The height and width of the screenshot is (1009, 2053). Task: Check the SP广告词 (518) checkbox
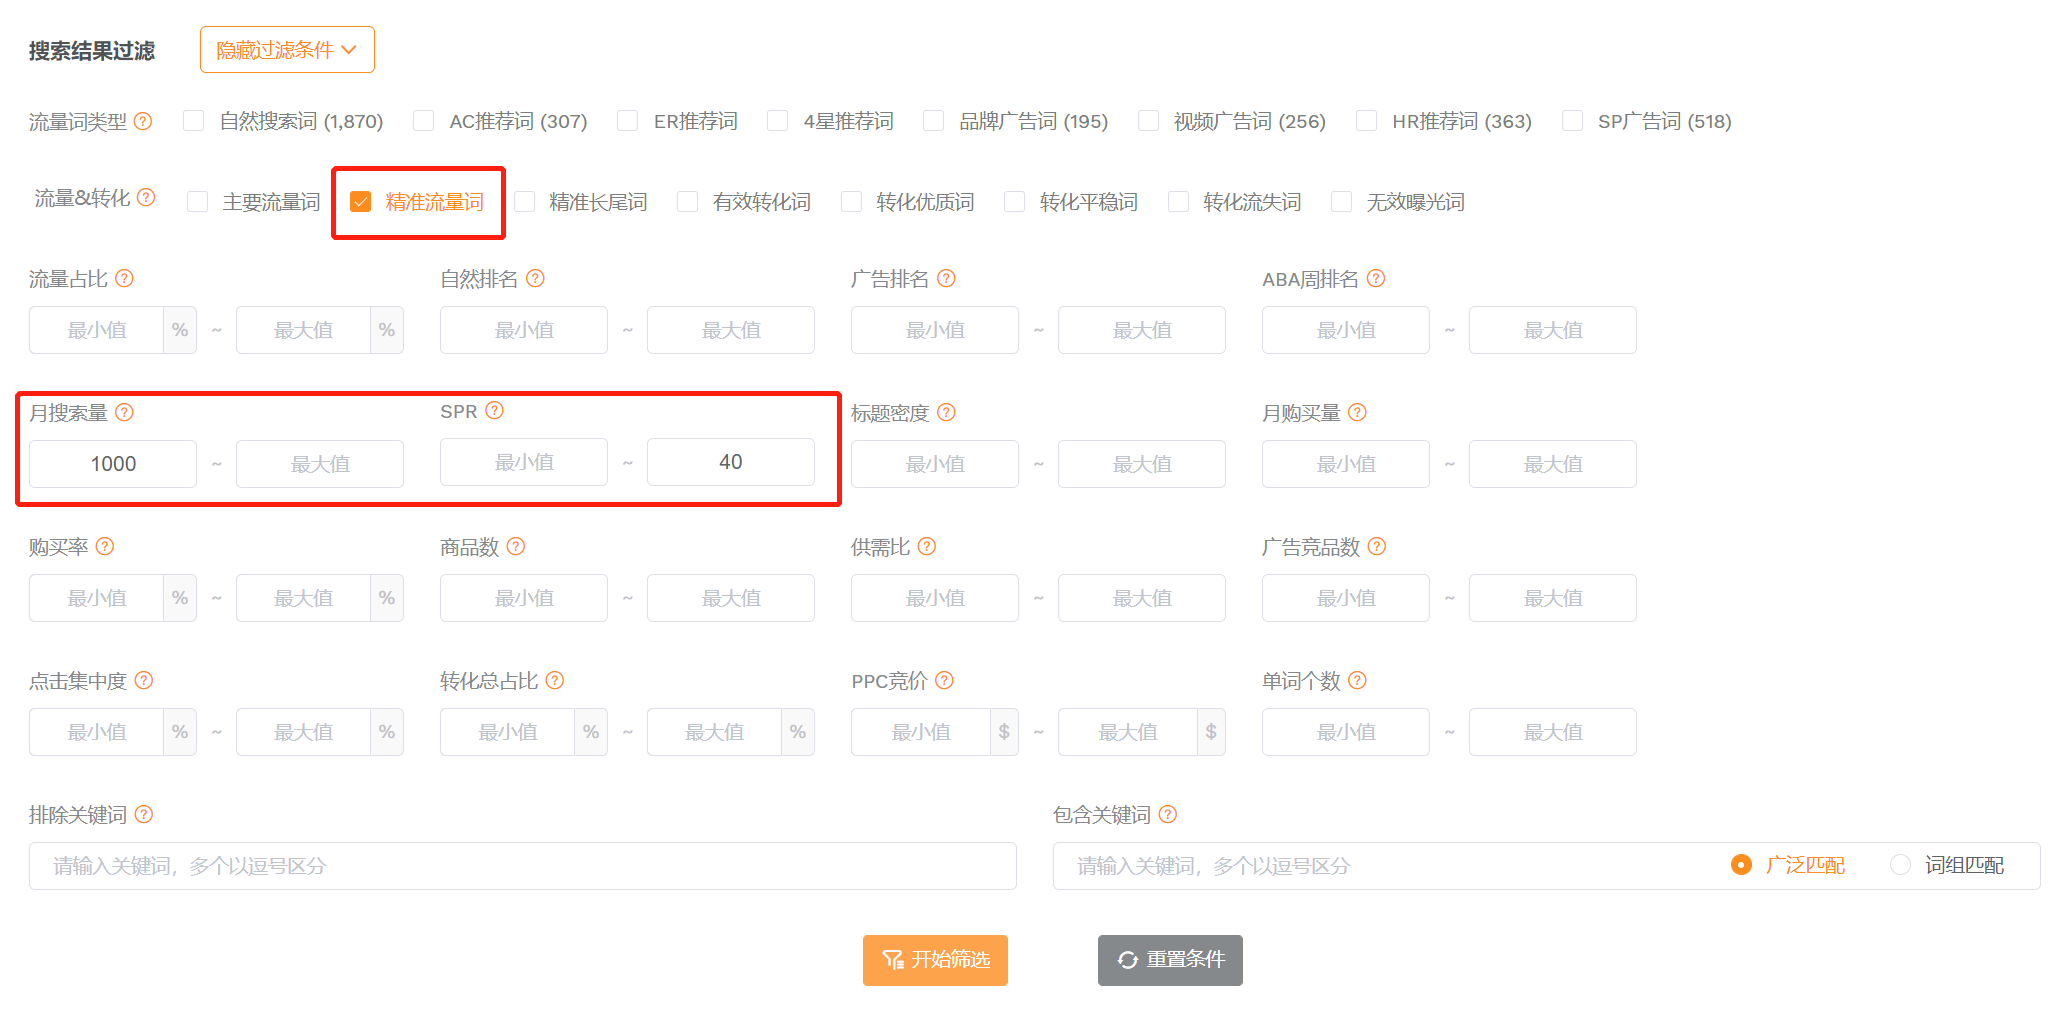(1573, 121)
